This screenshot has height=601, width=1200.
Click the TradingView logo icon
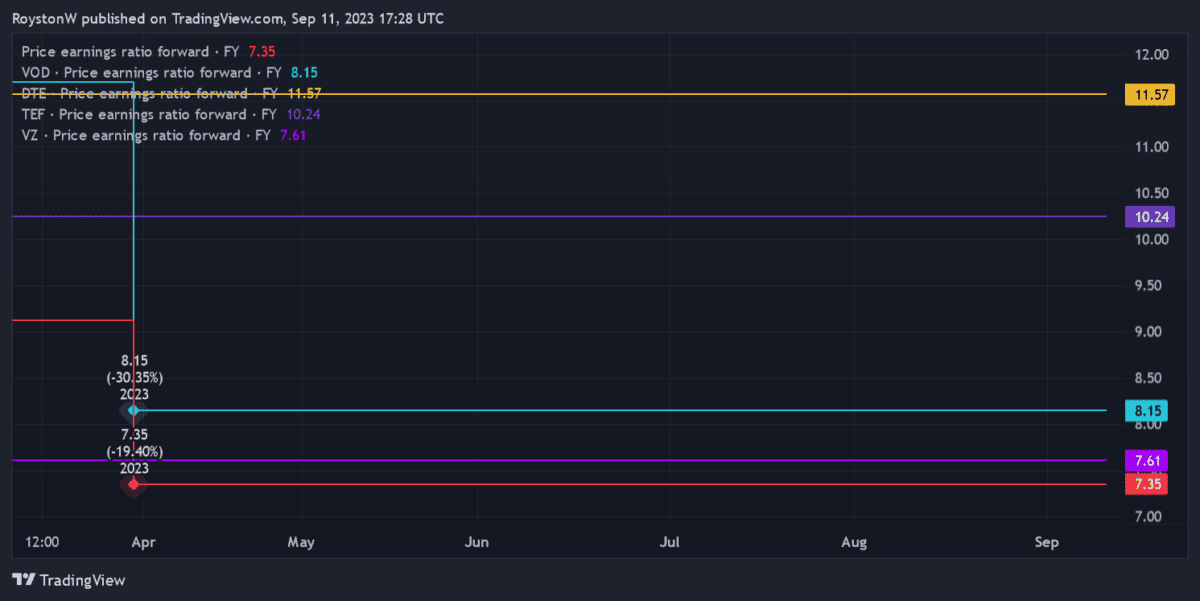point(24,580)
